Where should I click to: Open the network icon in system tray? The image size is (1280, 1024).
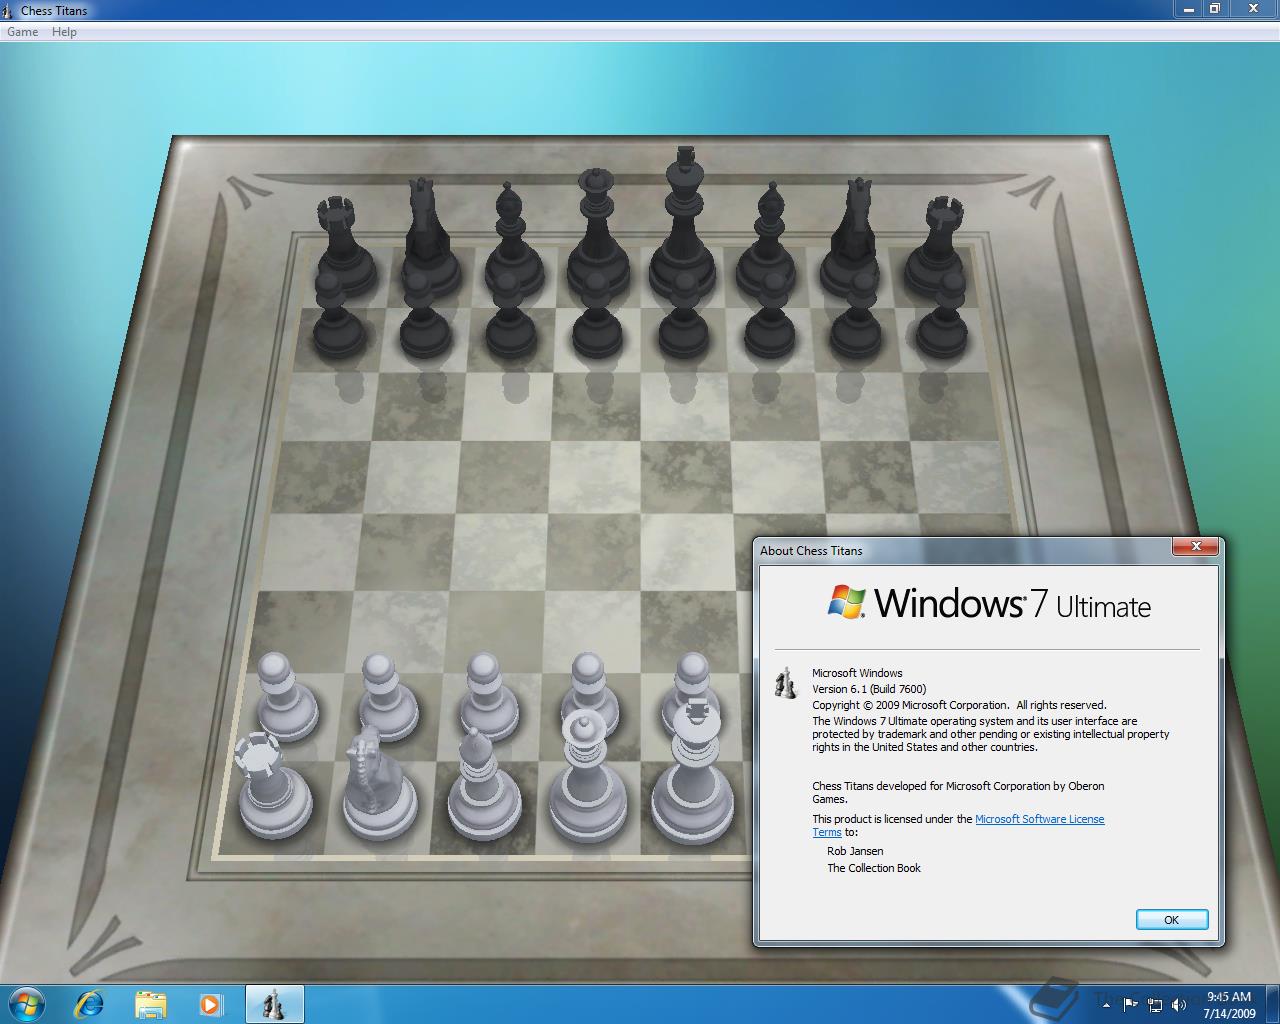click(x=1155, y=1004)
